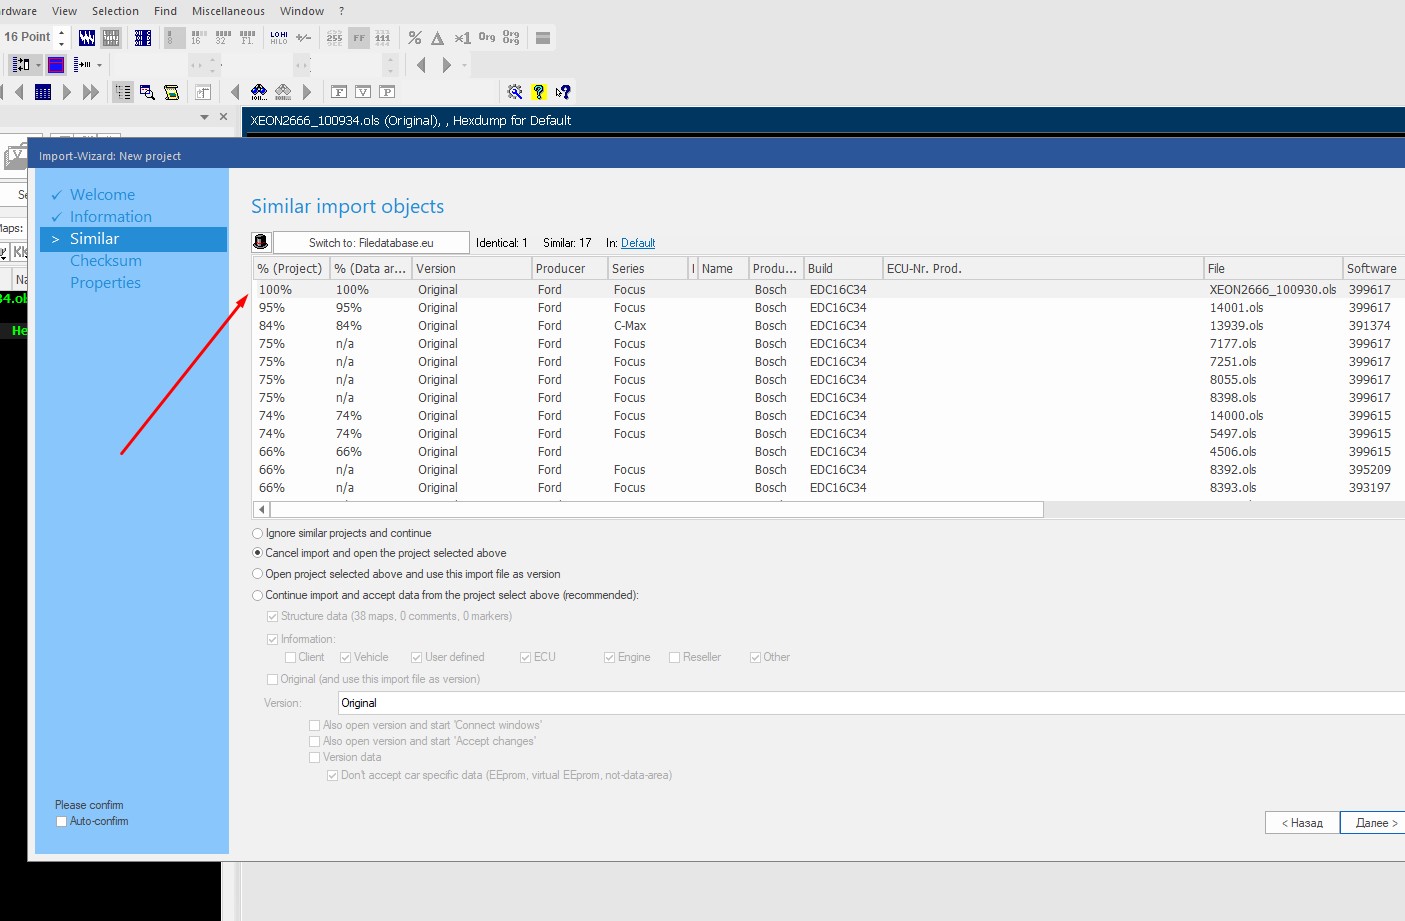Expand the side panel dropdown arrow
The image size is (1405, 921).
click(x=205, y=117)
